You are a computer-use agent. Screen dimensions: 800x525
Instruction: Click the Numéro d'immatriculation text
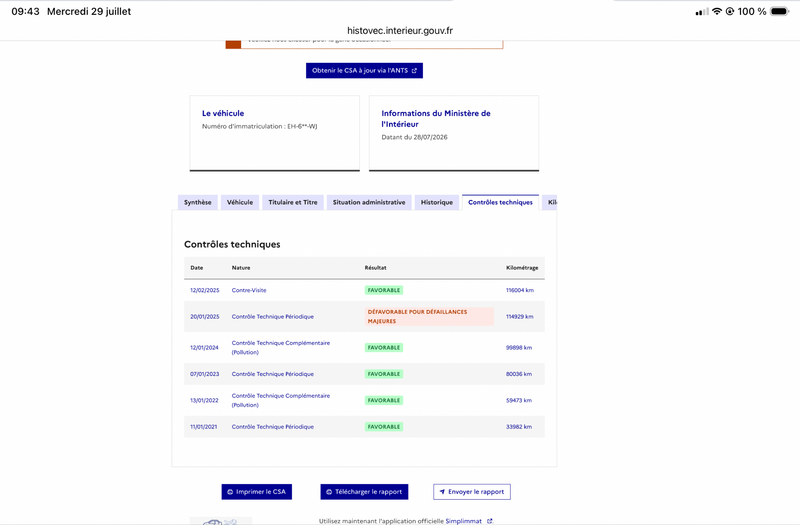259,126
